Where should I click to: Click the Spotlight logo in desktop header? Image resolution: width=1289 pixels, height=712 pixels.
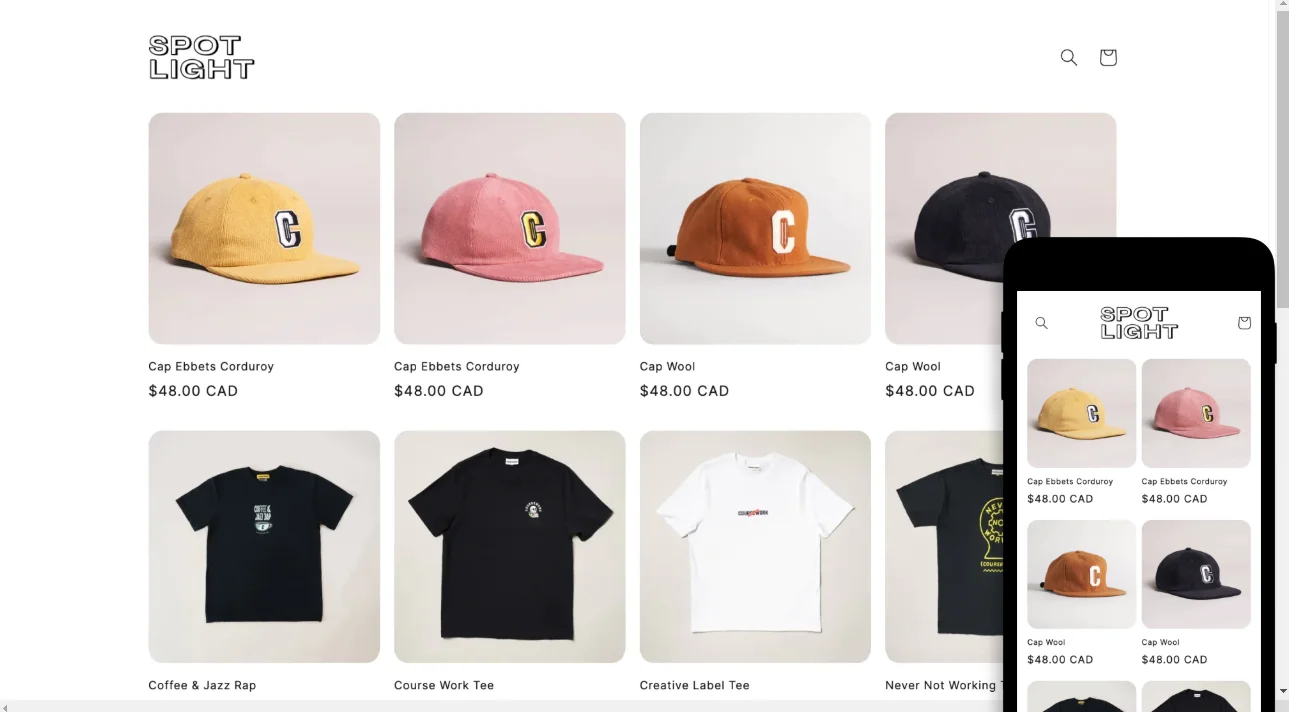tap(201, 57)
